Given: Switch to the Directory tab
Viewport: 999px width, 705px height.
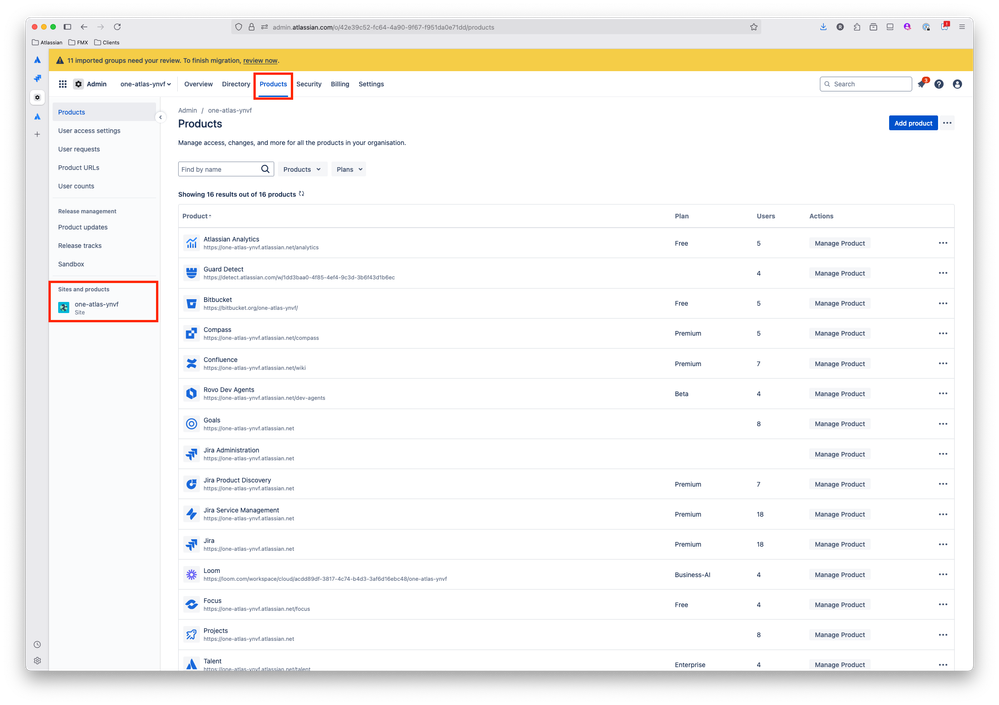Looking at the screenshot, I should [236, 84].
